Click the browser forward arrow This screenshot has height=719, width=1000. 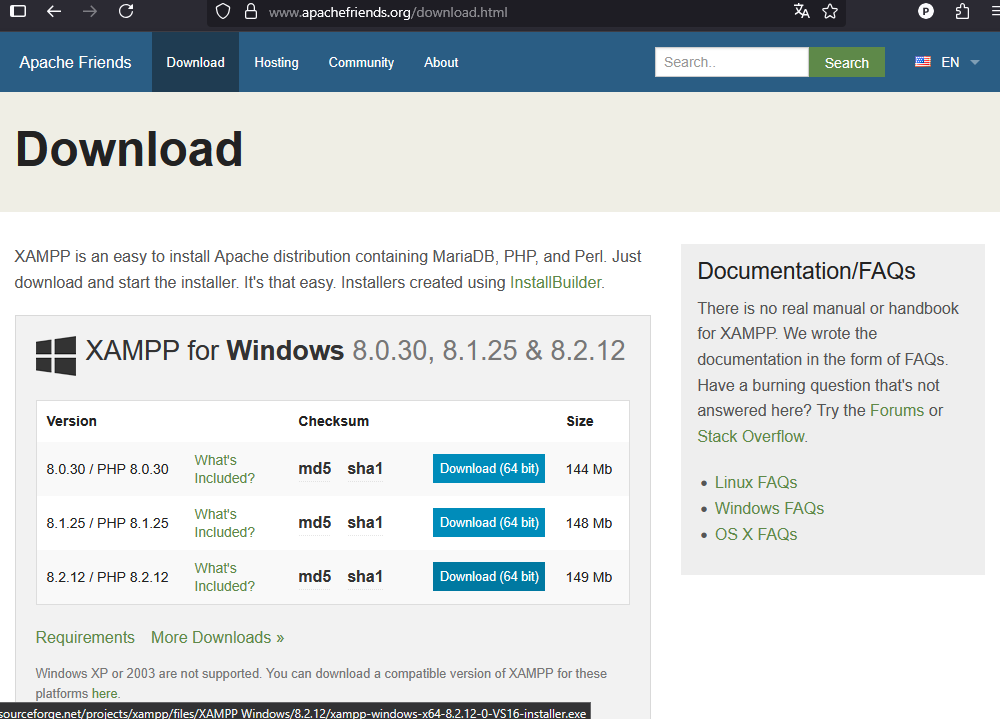tap(90, 11)
